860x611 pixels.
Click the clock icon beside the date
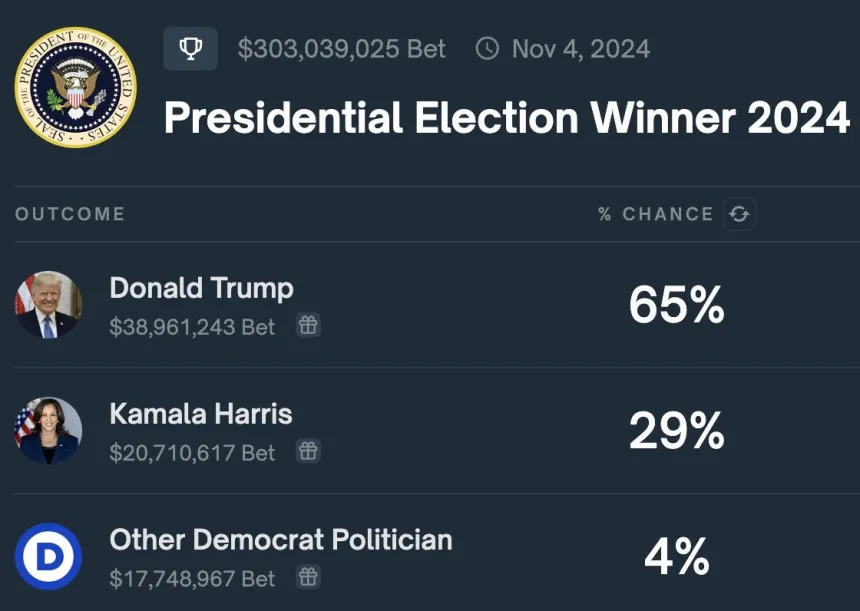[x=487, y=49]
